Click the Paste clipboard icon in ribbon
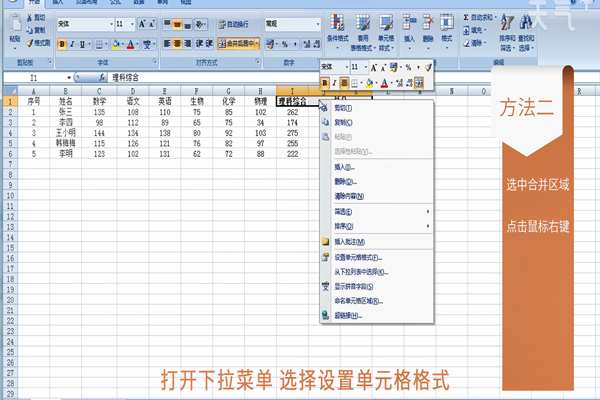 15,24
